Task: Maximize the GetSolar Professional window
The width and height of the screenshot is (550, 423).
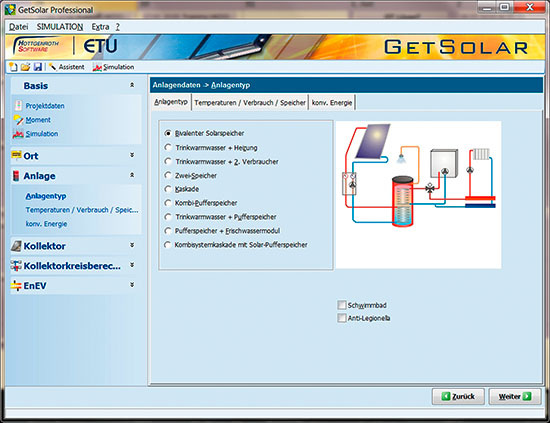Action: pyautogui.click(x=504, y=7)
